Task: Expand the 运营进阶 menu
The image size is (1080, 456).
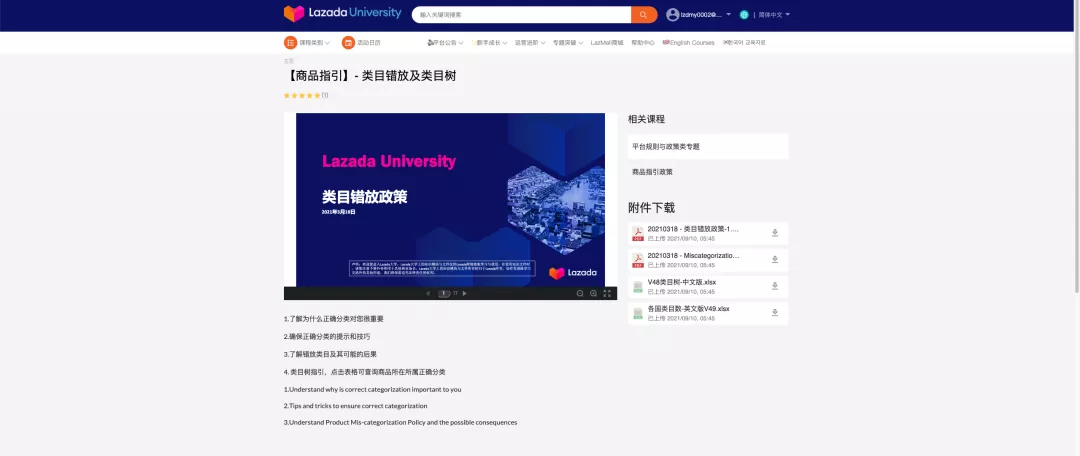Action: [530, 43]
